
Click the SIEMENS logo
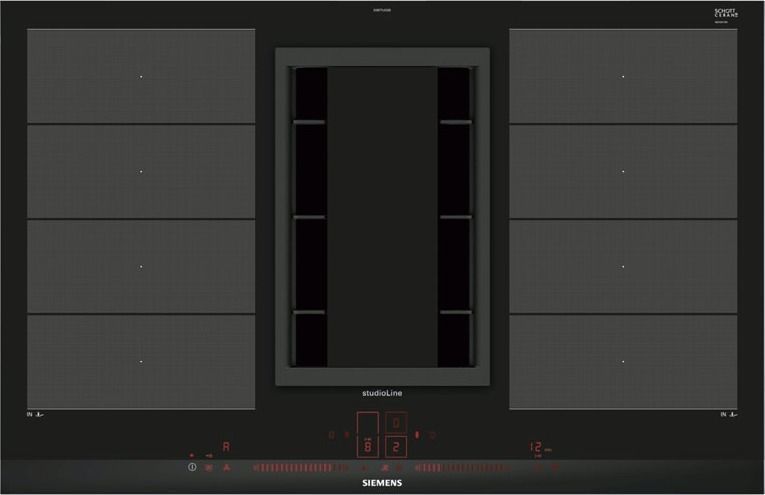click(x=382, y=483)
